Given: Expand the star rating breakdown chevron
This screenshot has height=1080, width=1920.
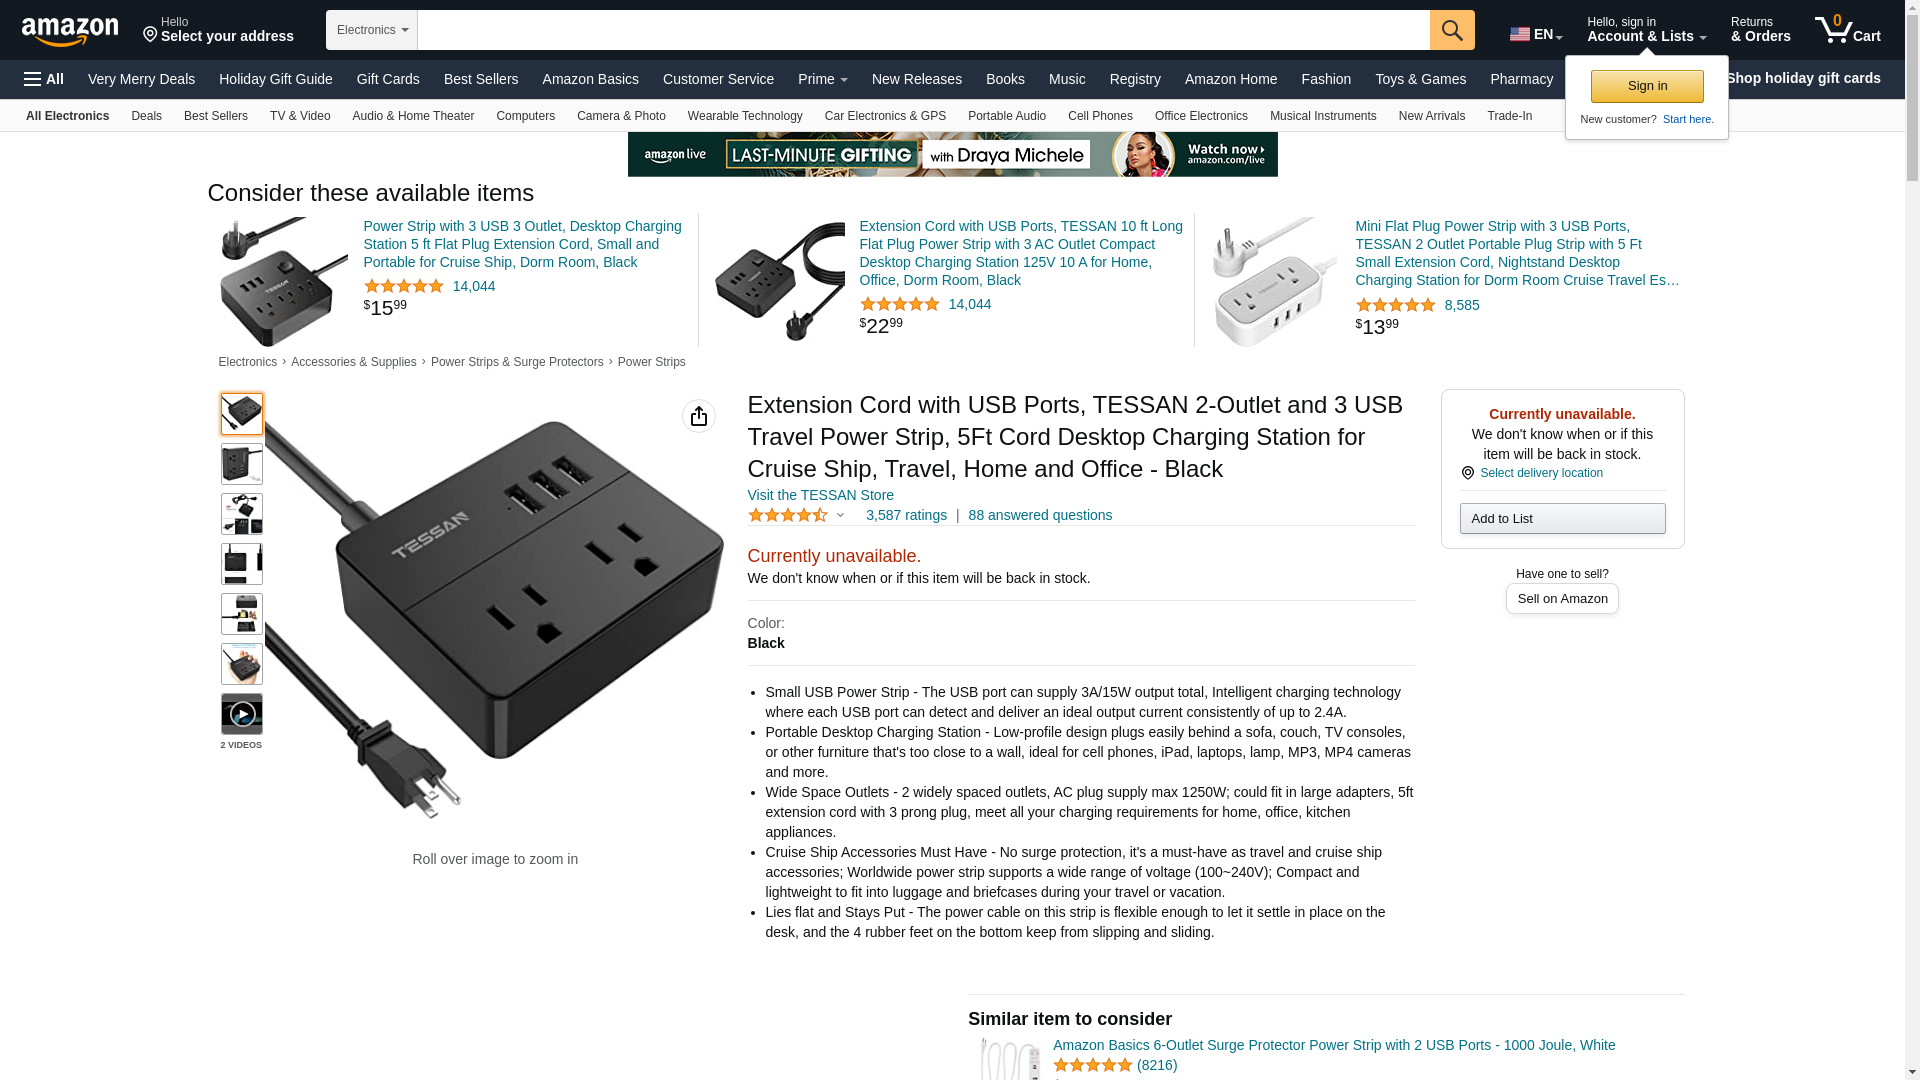Looking at the screenshot, I should pyautogui.click(x=840, y=515).
